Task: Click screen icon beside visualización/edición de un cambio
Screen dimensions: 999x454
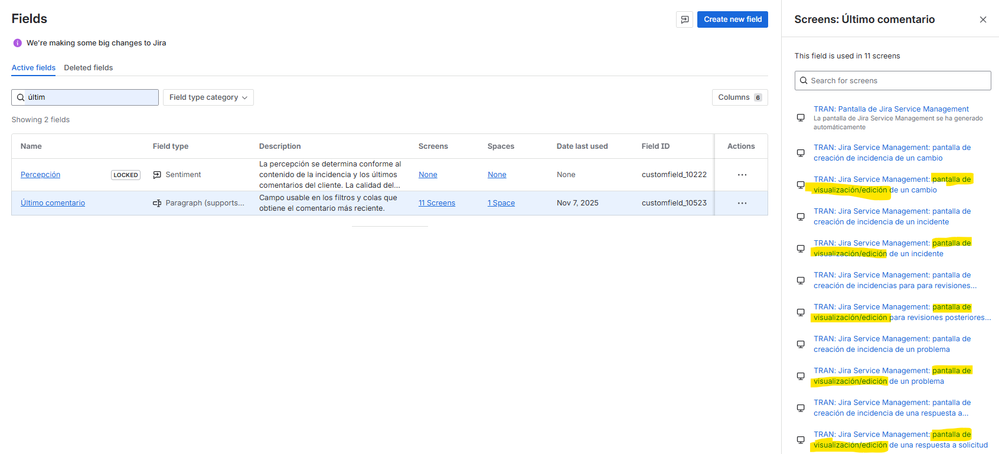Action: pyautogui.click(x=801, y=185)
